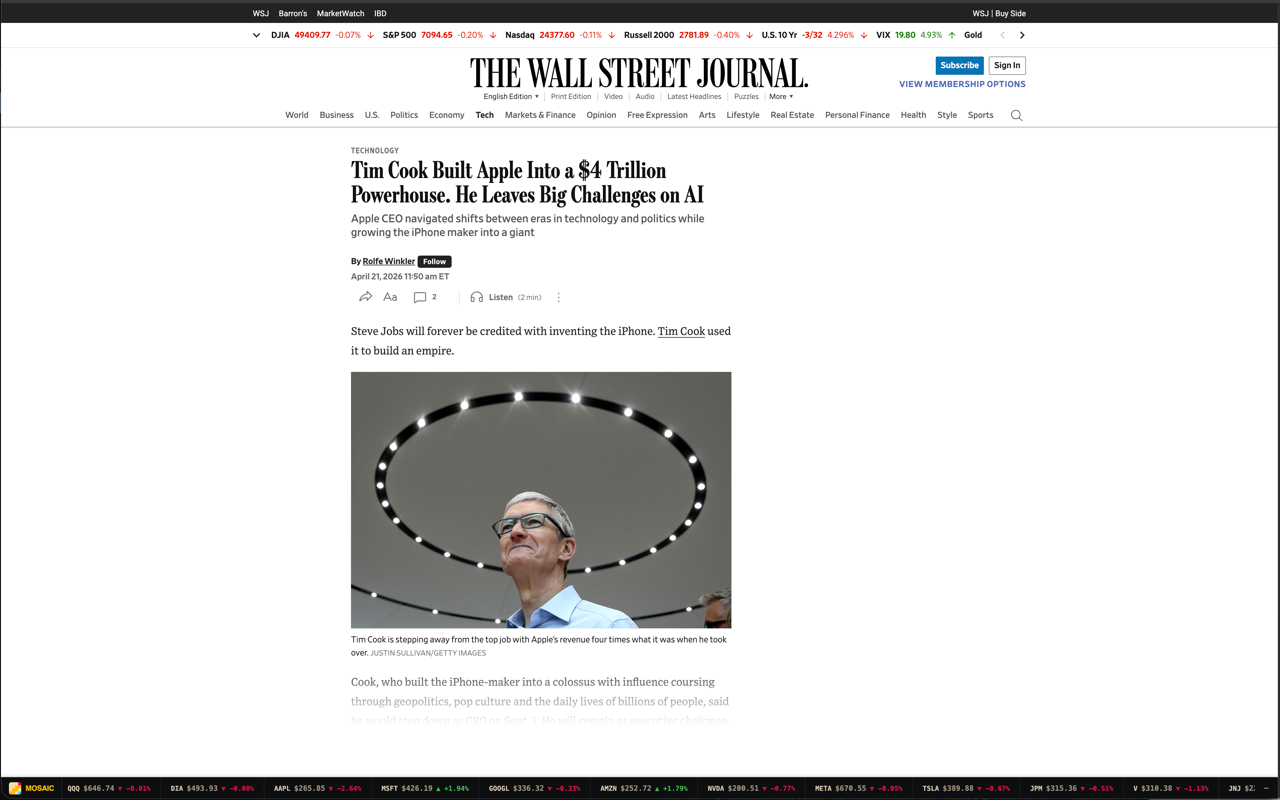Go to the World section

[x=297, y=115]
